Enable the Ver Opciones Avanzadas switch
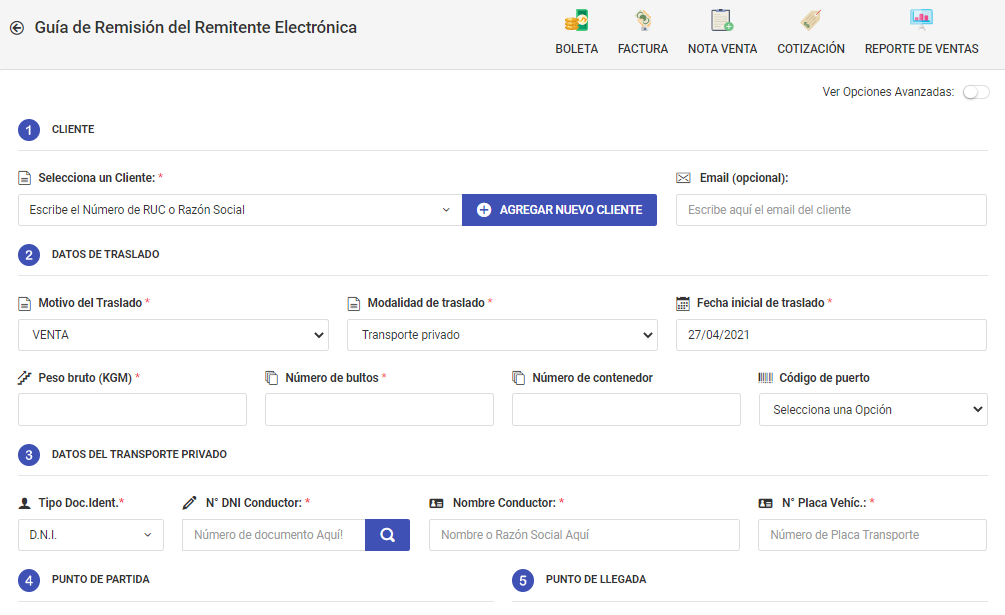Image resolution: width=1005 pixels, height=615 pixels. coord(976,92)
